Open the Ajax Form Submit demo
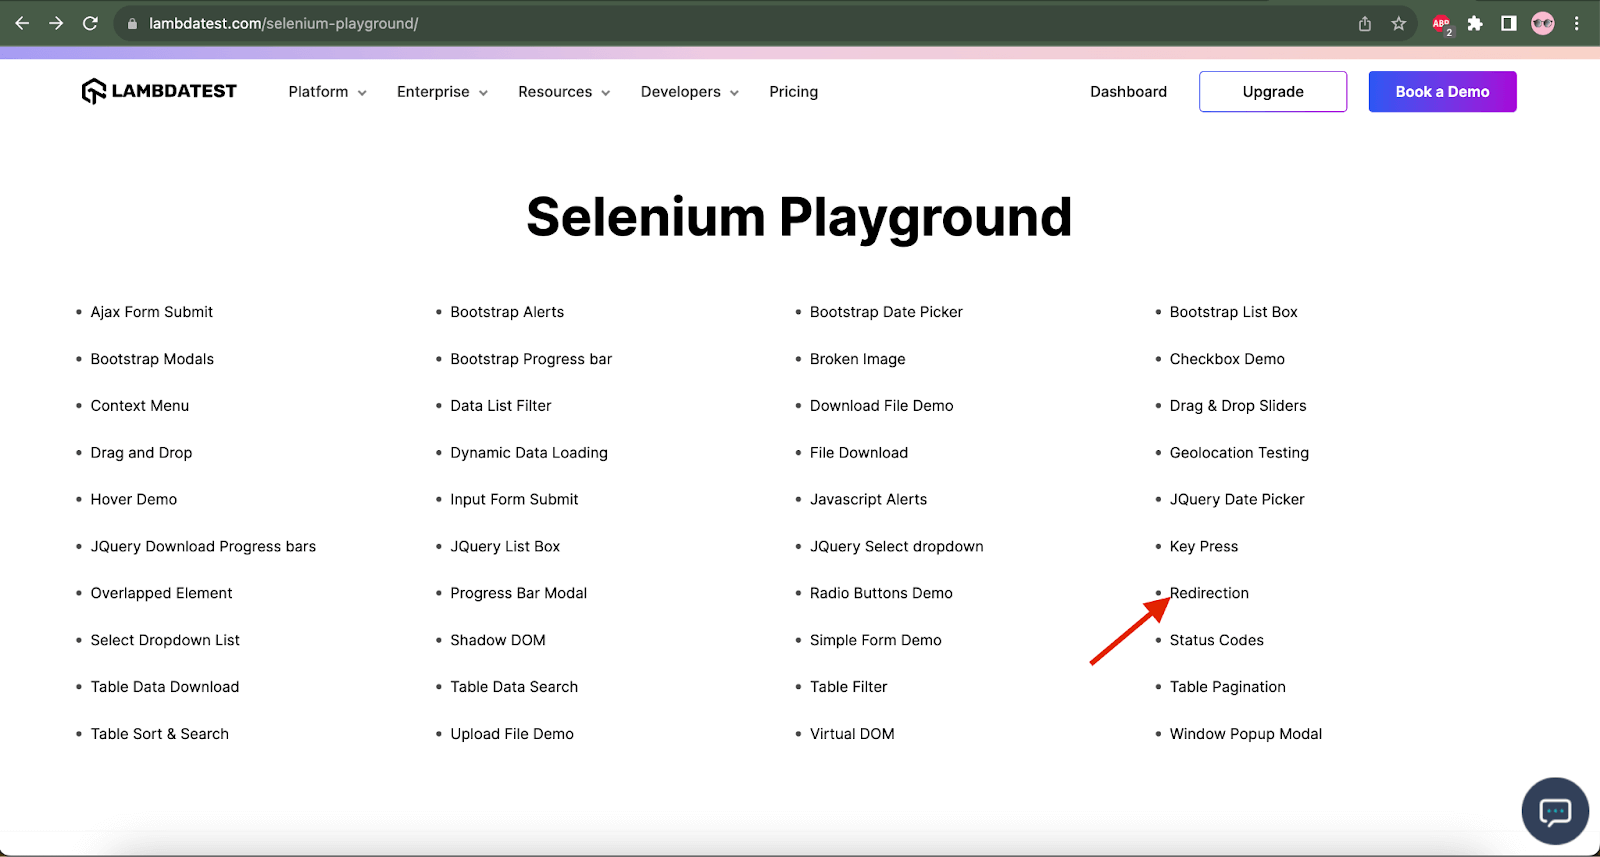 (x=152, y=312)
